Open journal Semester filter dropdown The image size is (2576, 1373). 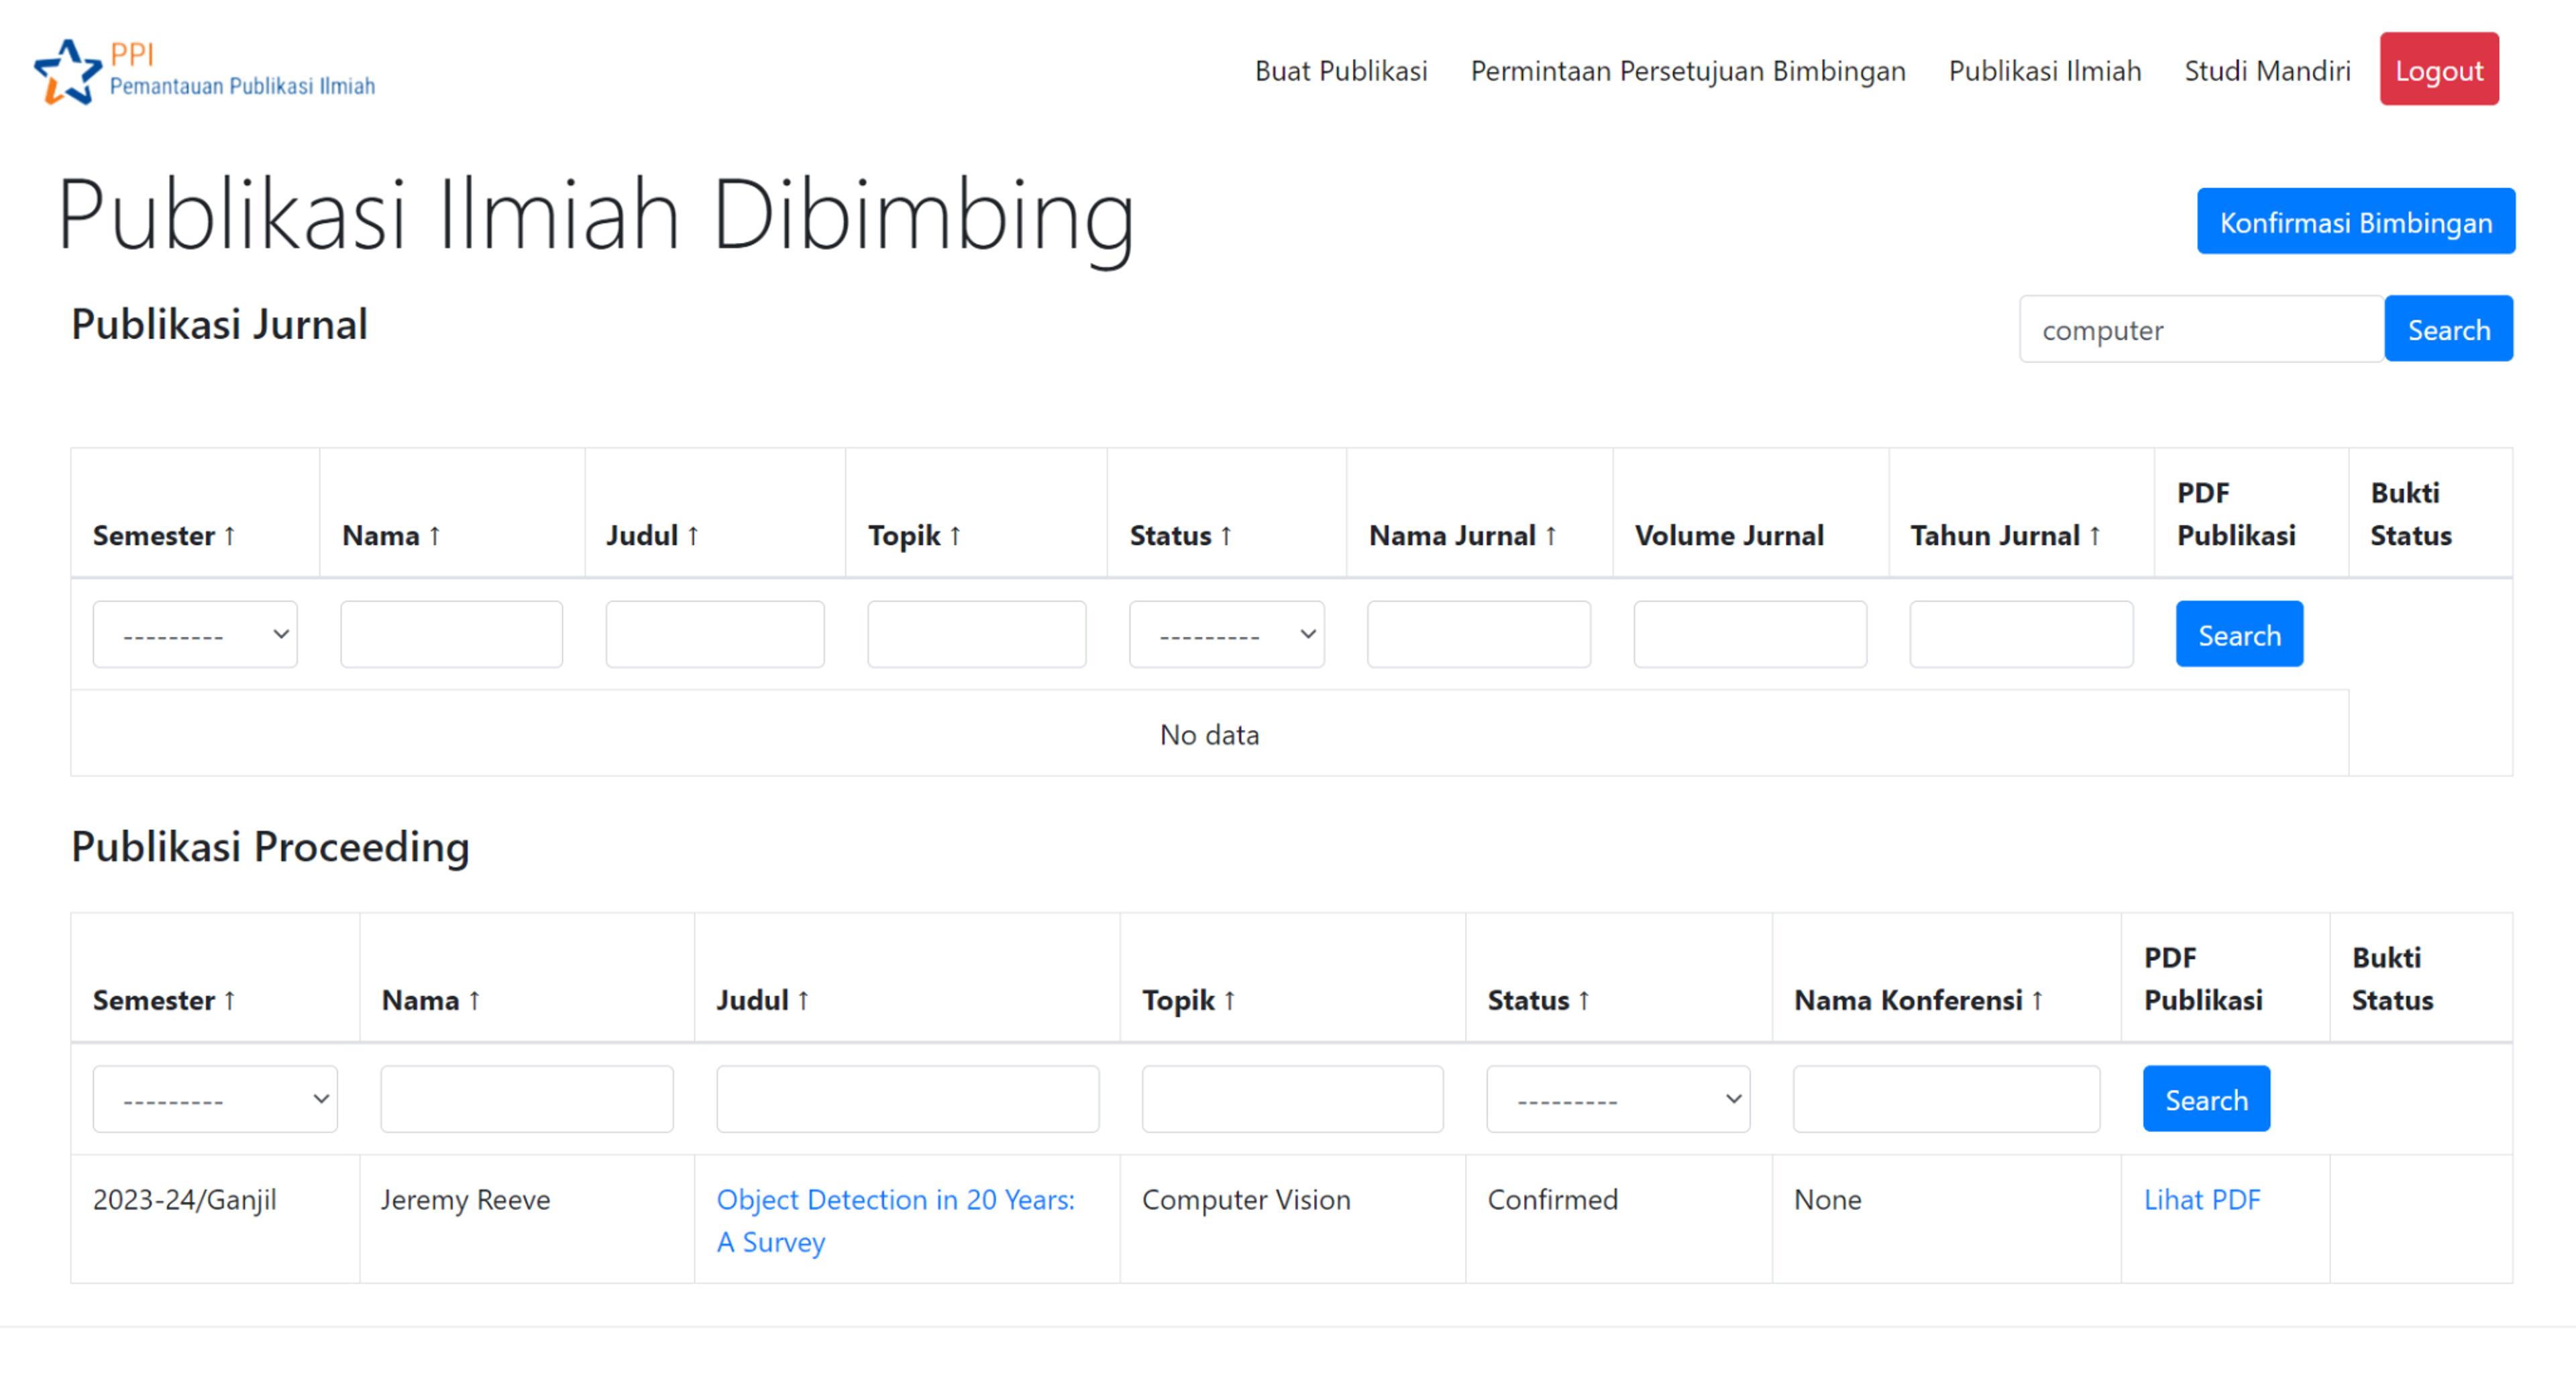195,634
